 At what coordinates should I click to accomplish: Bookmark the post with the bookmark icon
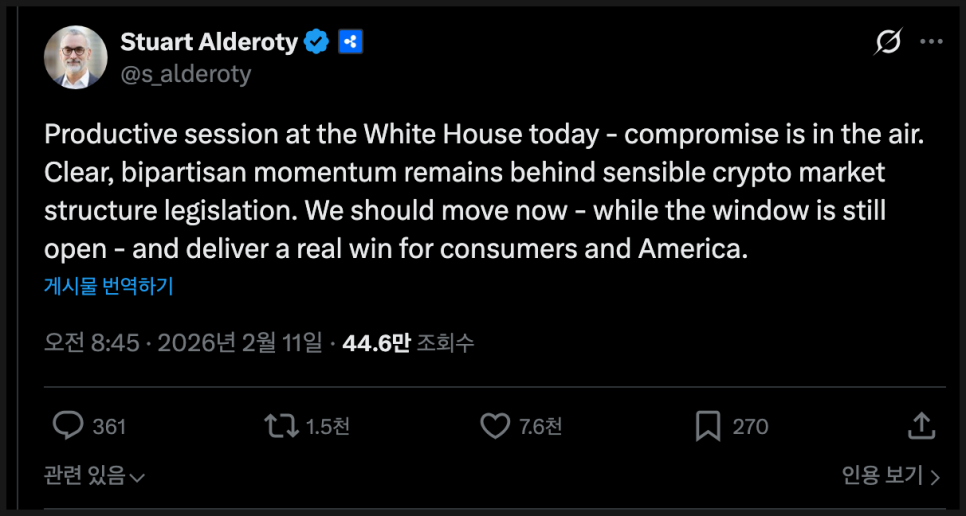708,426
